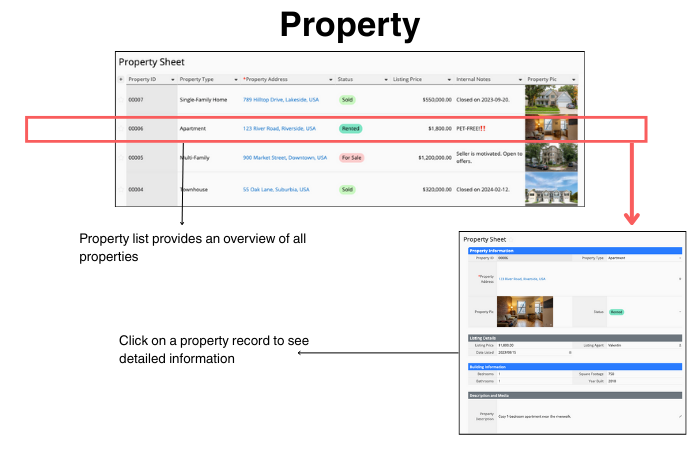Expand the Listing Price column menu arrow
Viewport: 700px width, 450px height.
450,79
